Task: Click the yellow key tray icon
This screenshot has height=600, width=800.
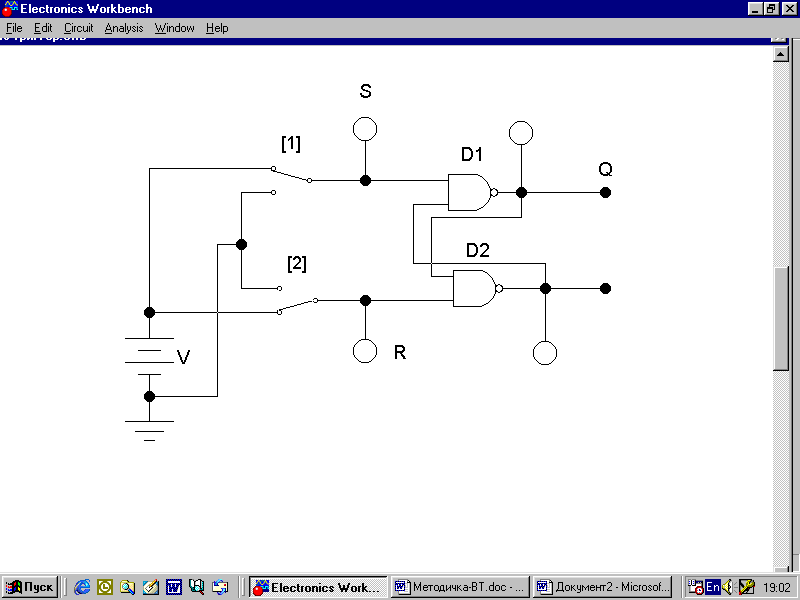Action: coord(746,587)
